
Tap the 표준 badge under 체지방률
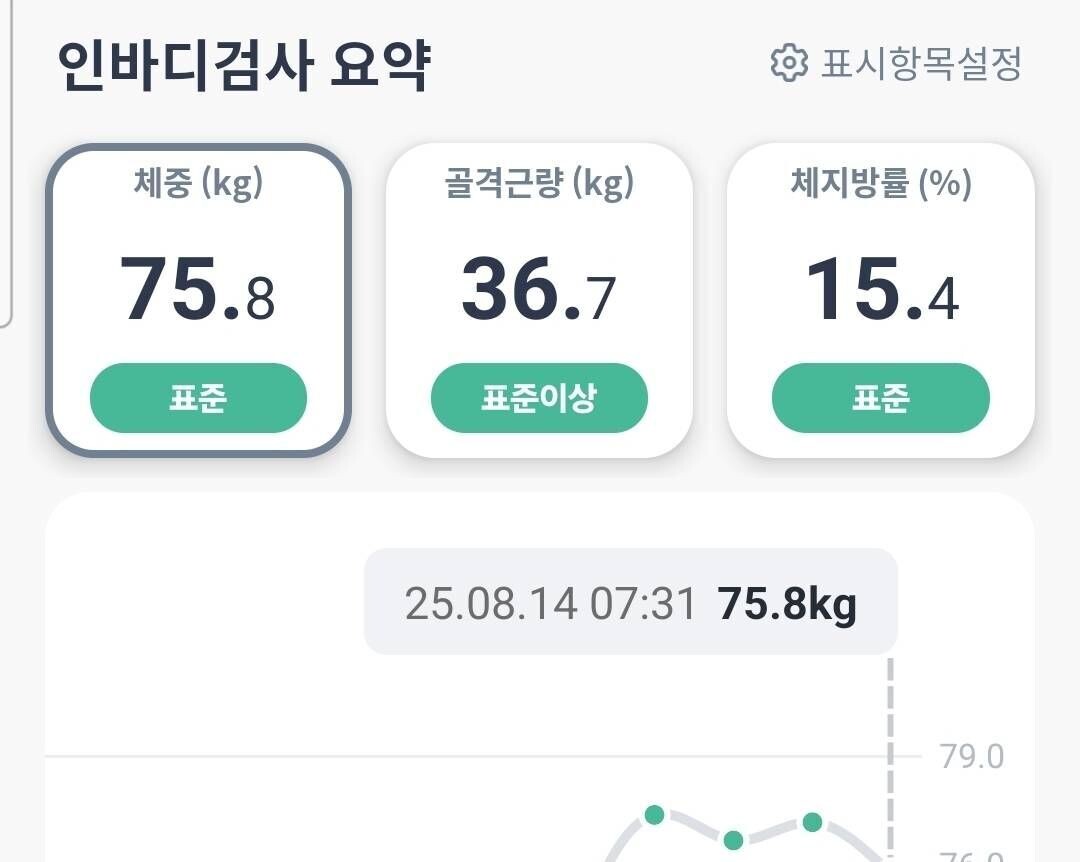(880, 398)
